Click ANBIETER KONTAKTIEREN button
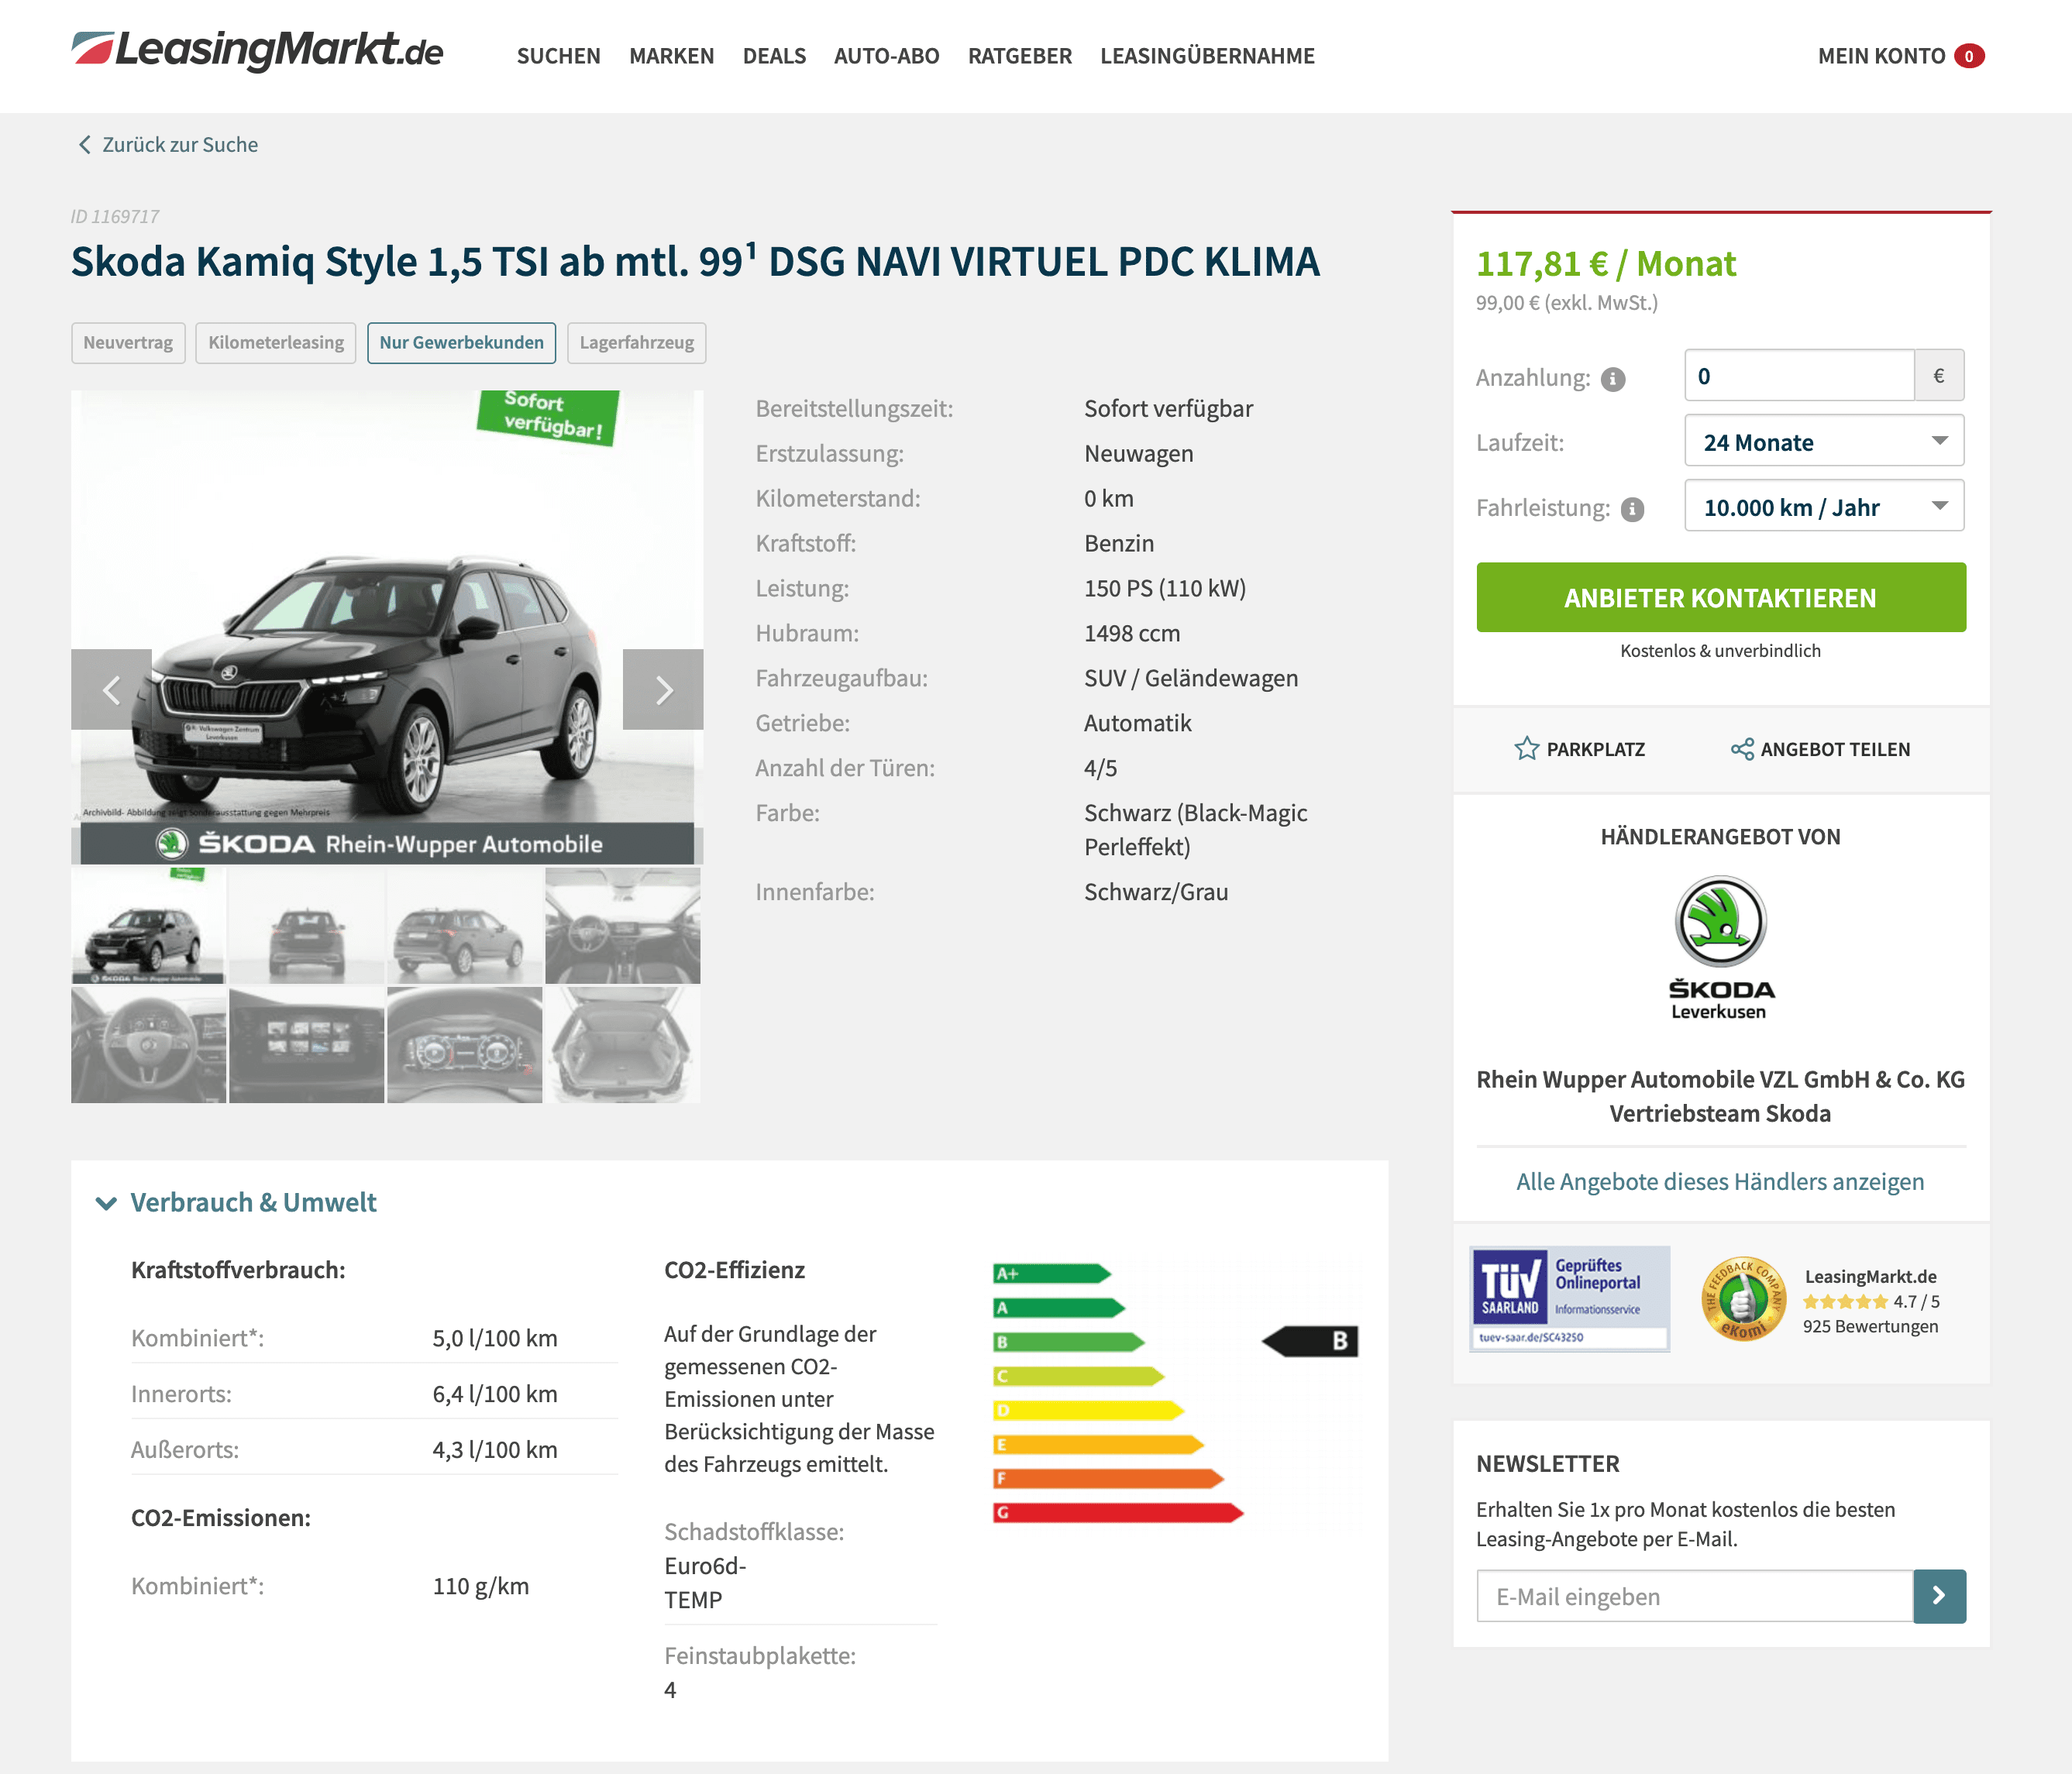The image size is (2072, 1774). click(x=1721, y=598)
